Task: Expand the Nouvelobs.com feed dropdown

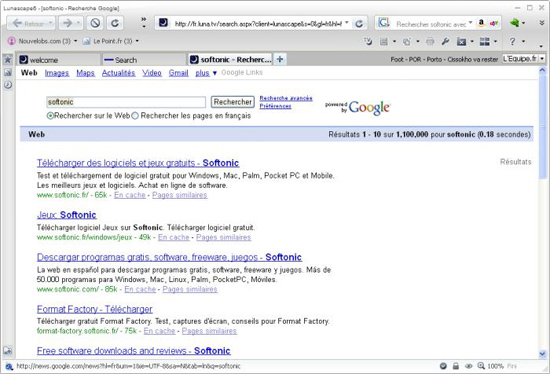Action: tap(75, 41)
